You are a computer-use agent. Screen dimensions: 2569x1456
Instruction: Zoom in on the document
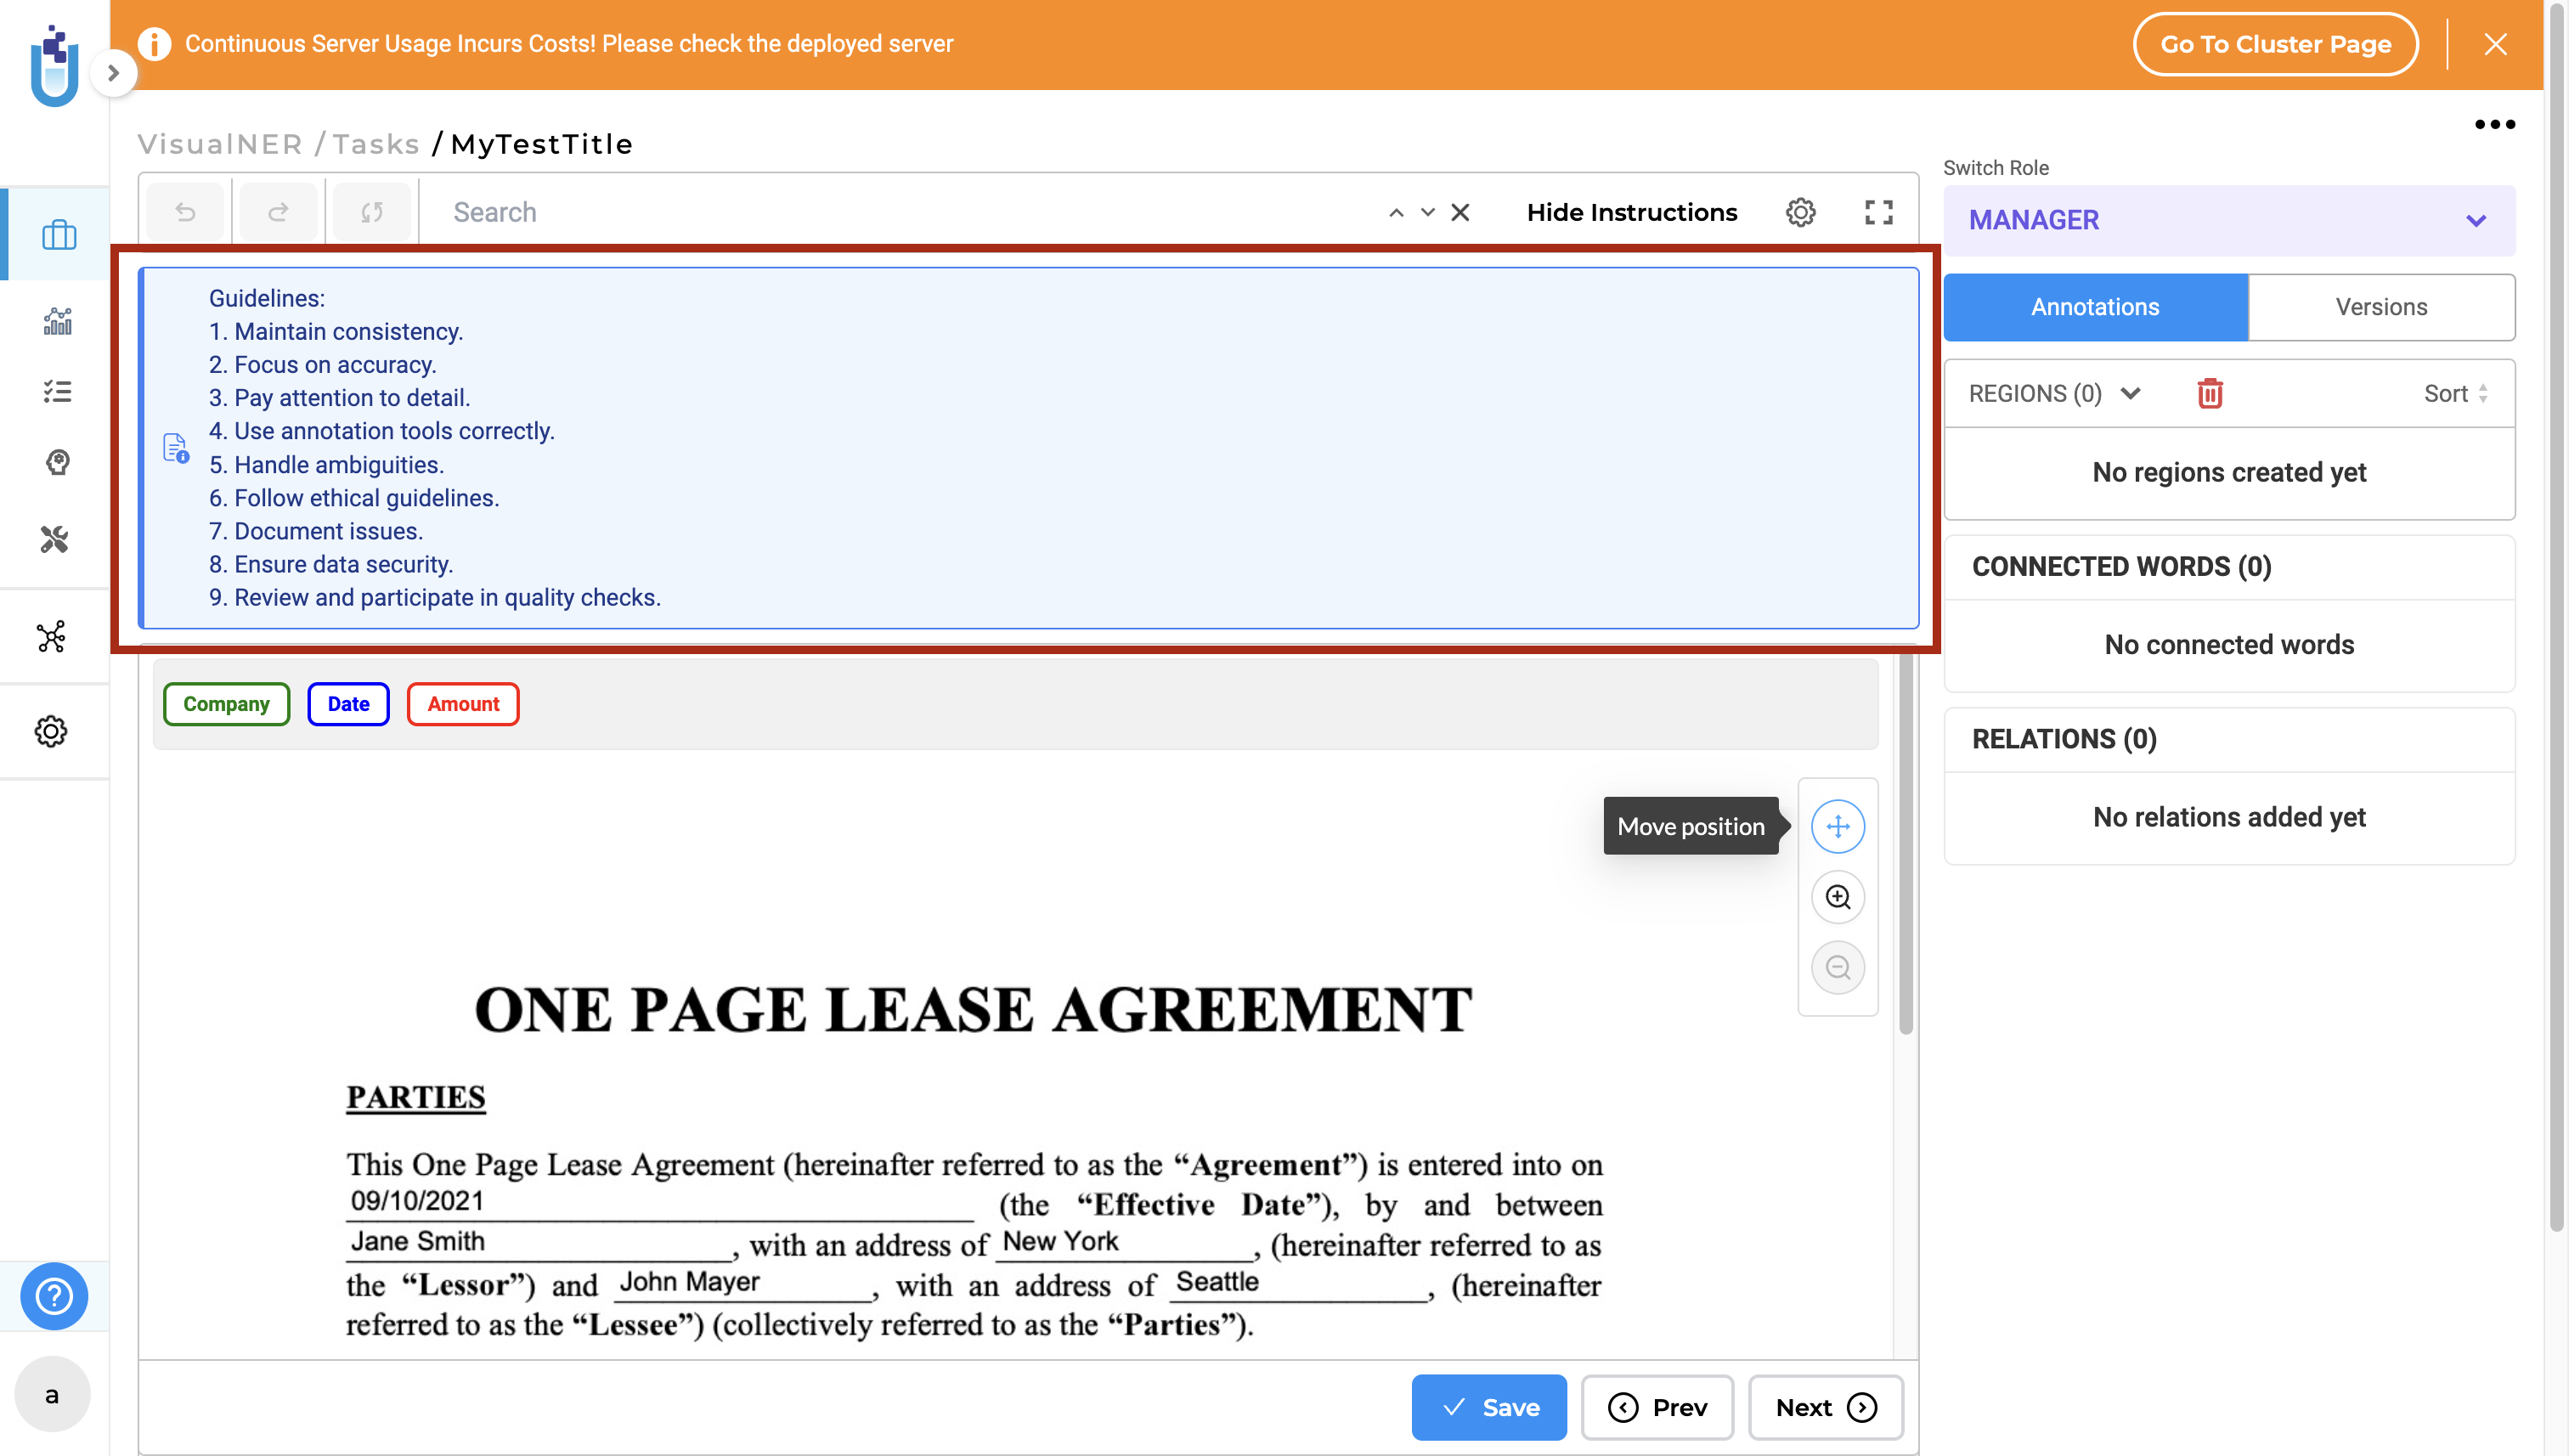1838,897
